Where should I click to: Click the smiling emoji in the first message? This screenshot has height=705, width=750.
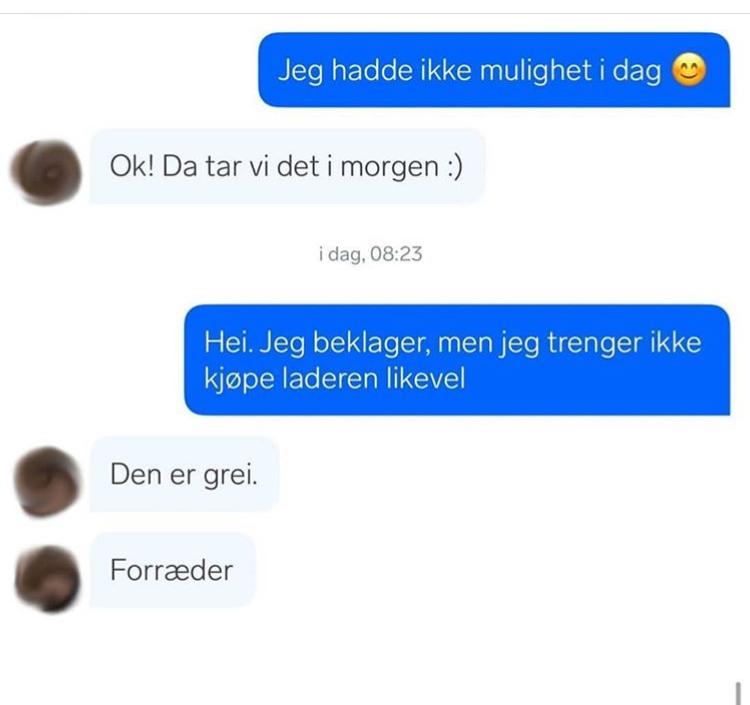(x=689, y=70)
